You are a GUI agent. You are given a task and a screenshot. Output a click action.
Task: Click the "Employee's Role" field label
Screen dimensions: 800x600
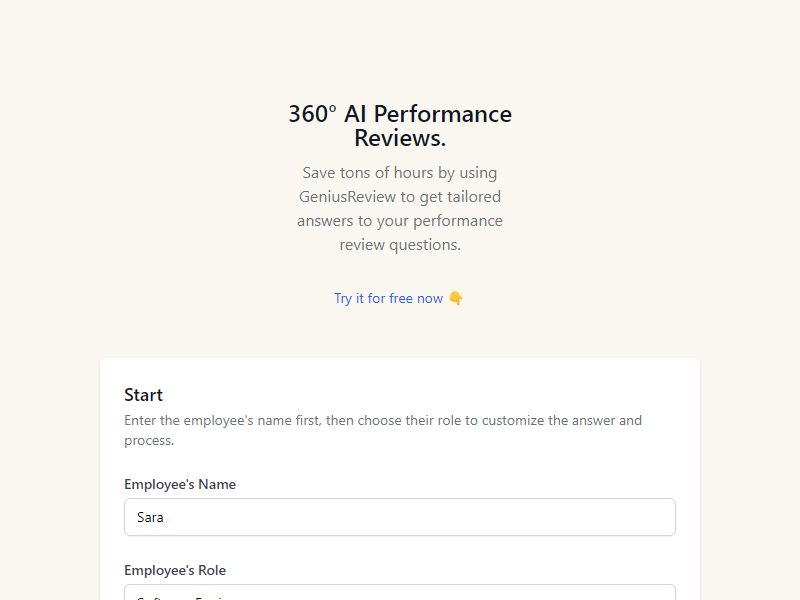click(x=175, y=570)
